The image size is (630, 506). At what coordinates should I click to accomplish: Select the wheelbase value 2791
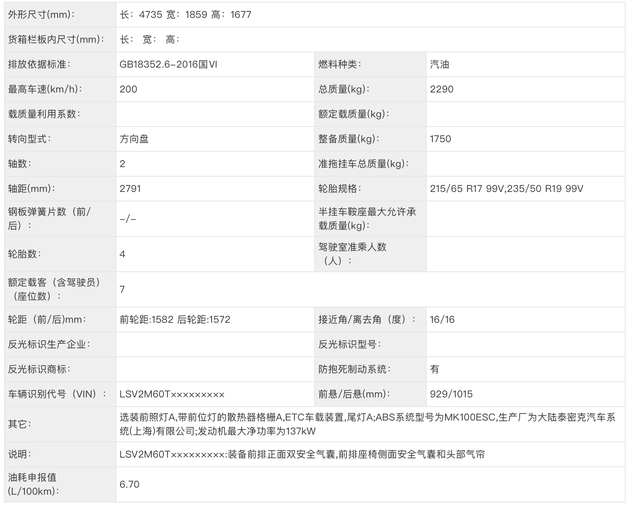coord(131,187)
